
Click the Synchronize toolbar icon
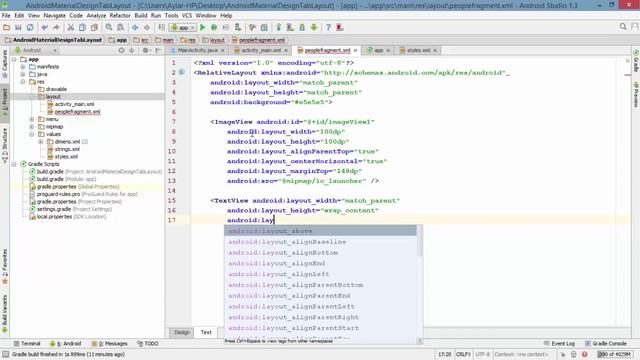pos(30,27)
